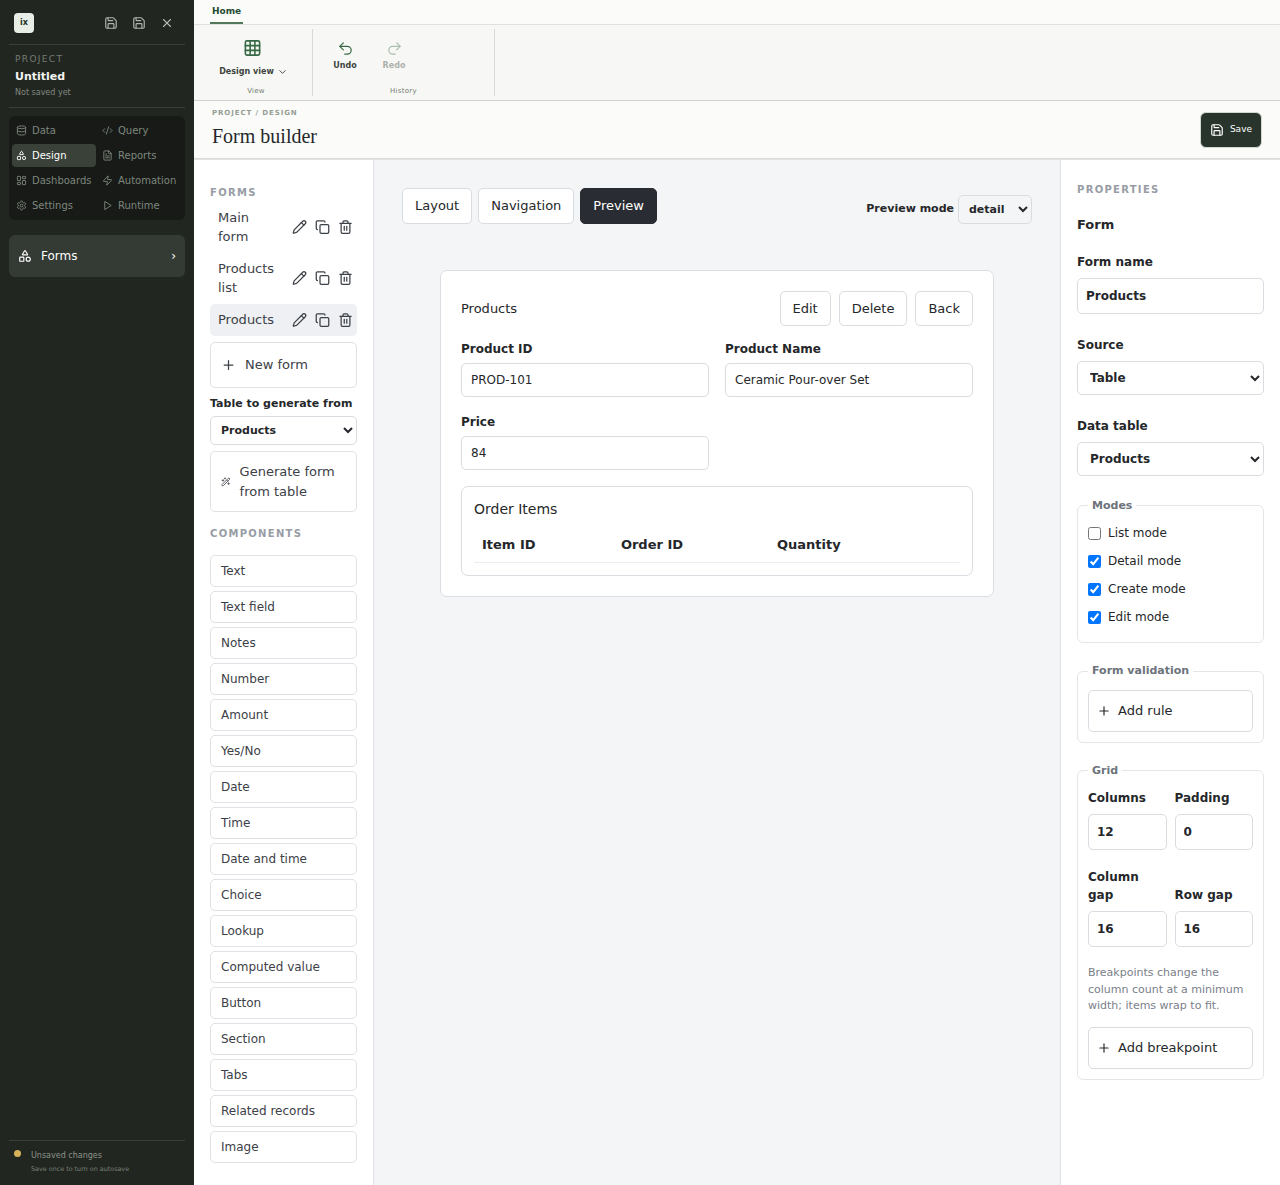Open project Settings

click(x=53, y=205)
